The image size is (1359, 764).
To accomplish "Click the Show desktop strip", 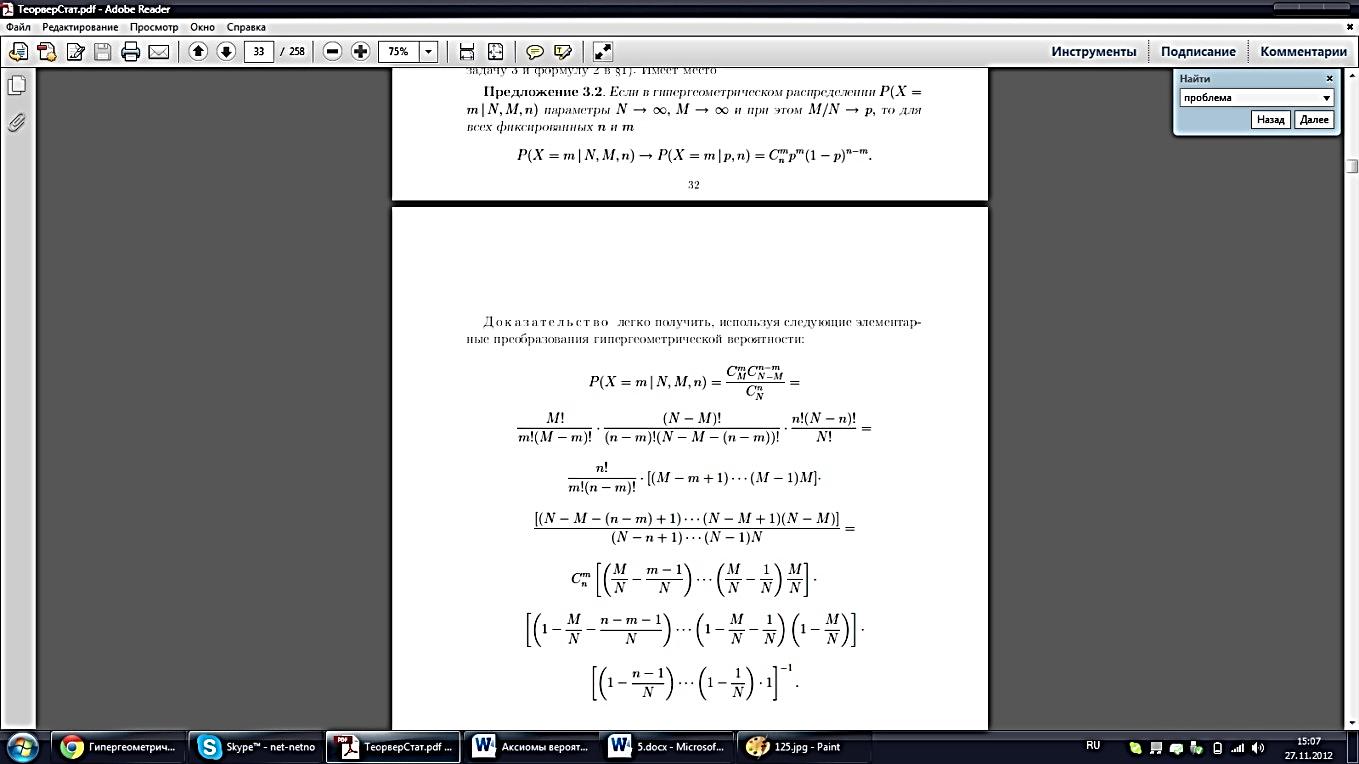I will click(x=1352, y=747).
